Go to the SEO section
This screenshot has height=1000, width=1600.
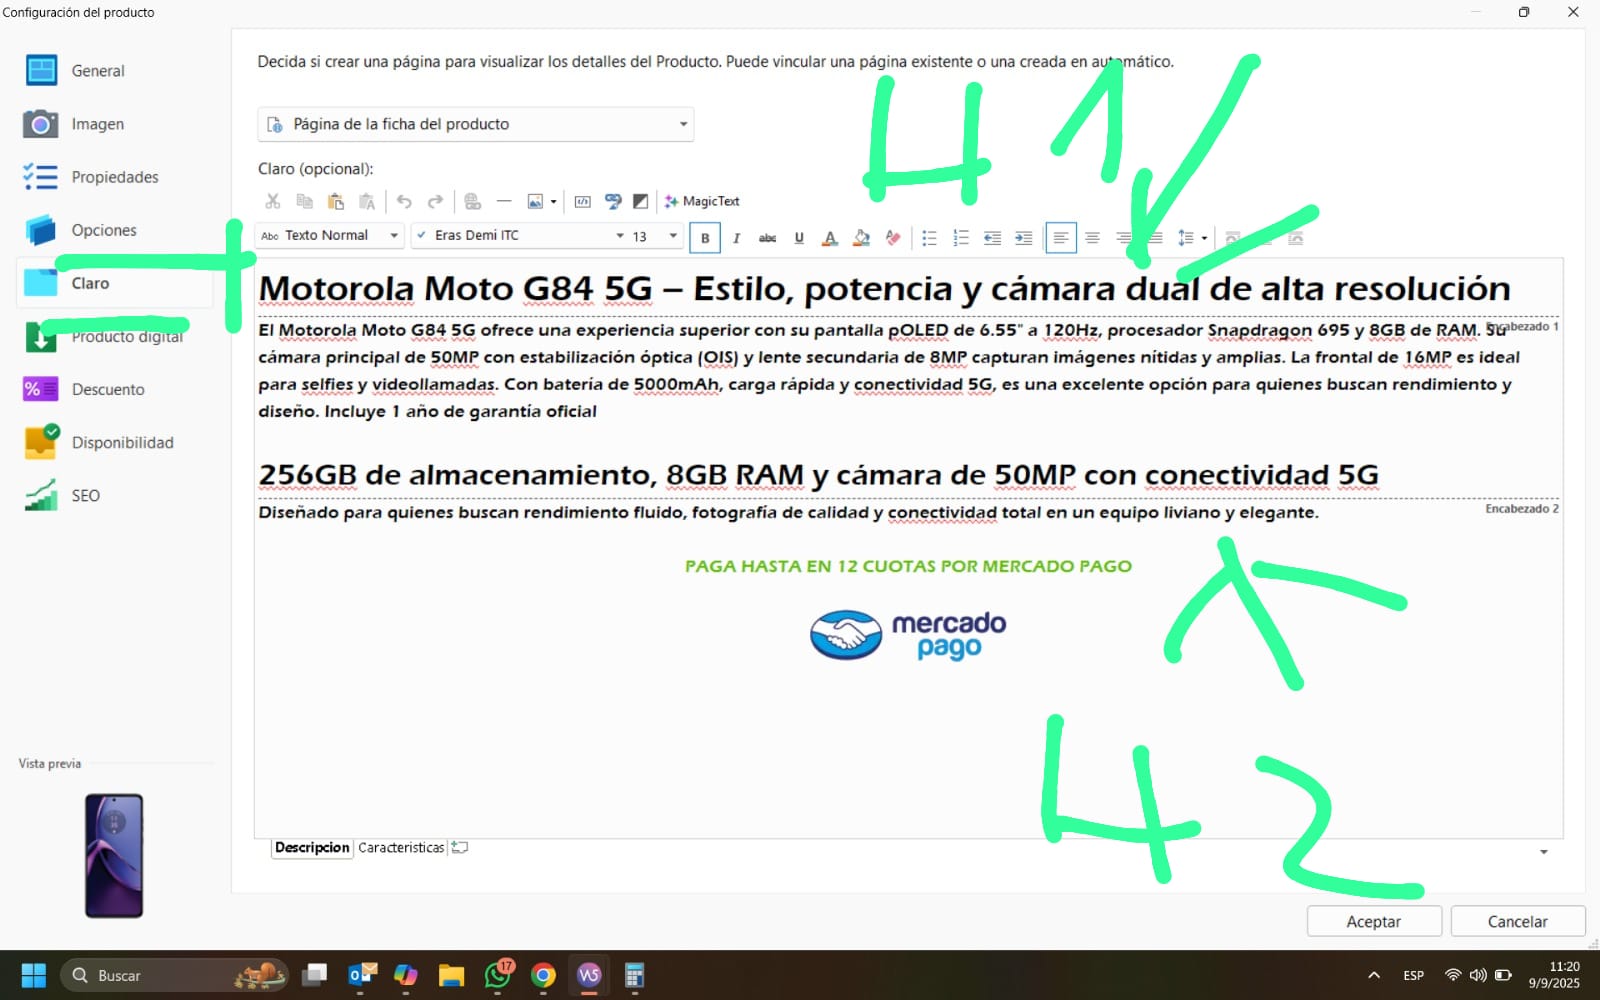pyautogui.click(x=115, y=495)
